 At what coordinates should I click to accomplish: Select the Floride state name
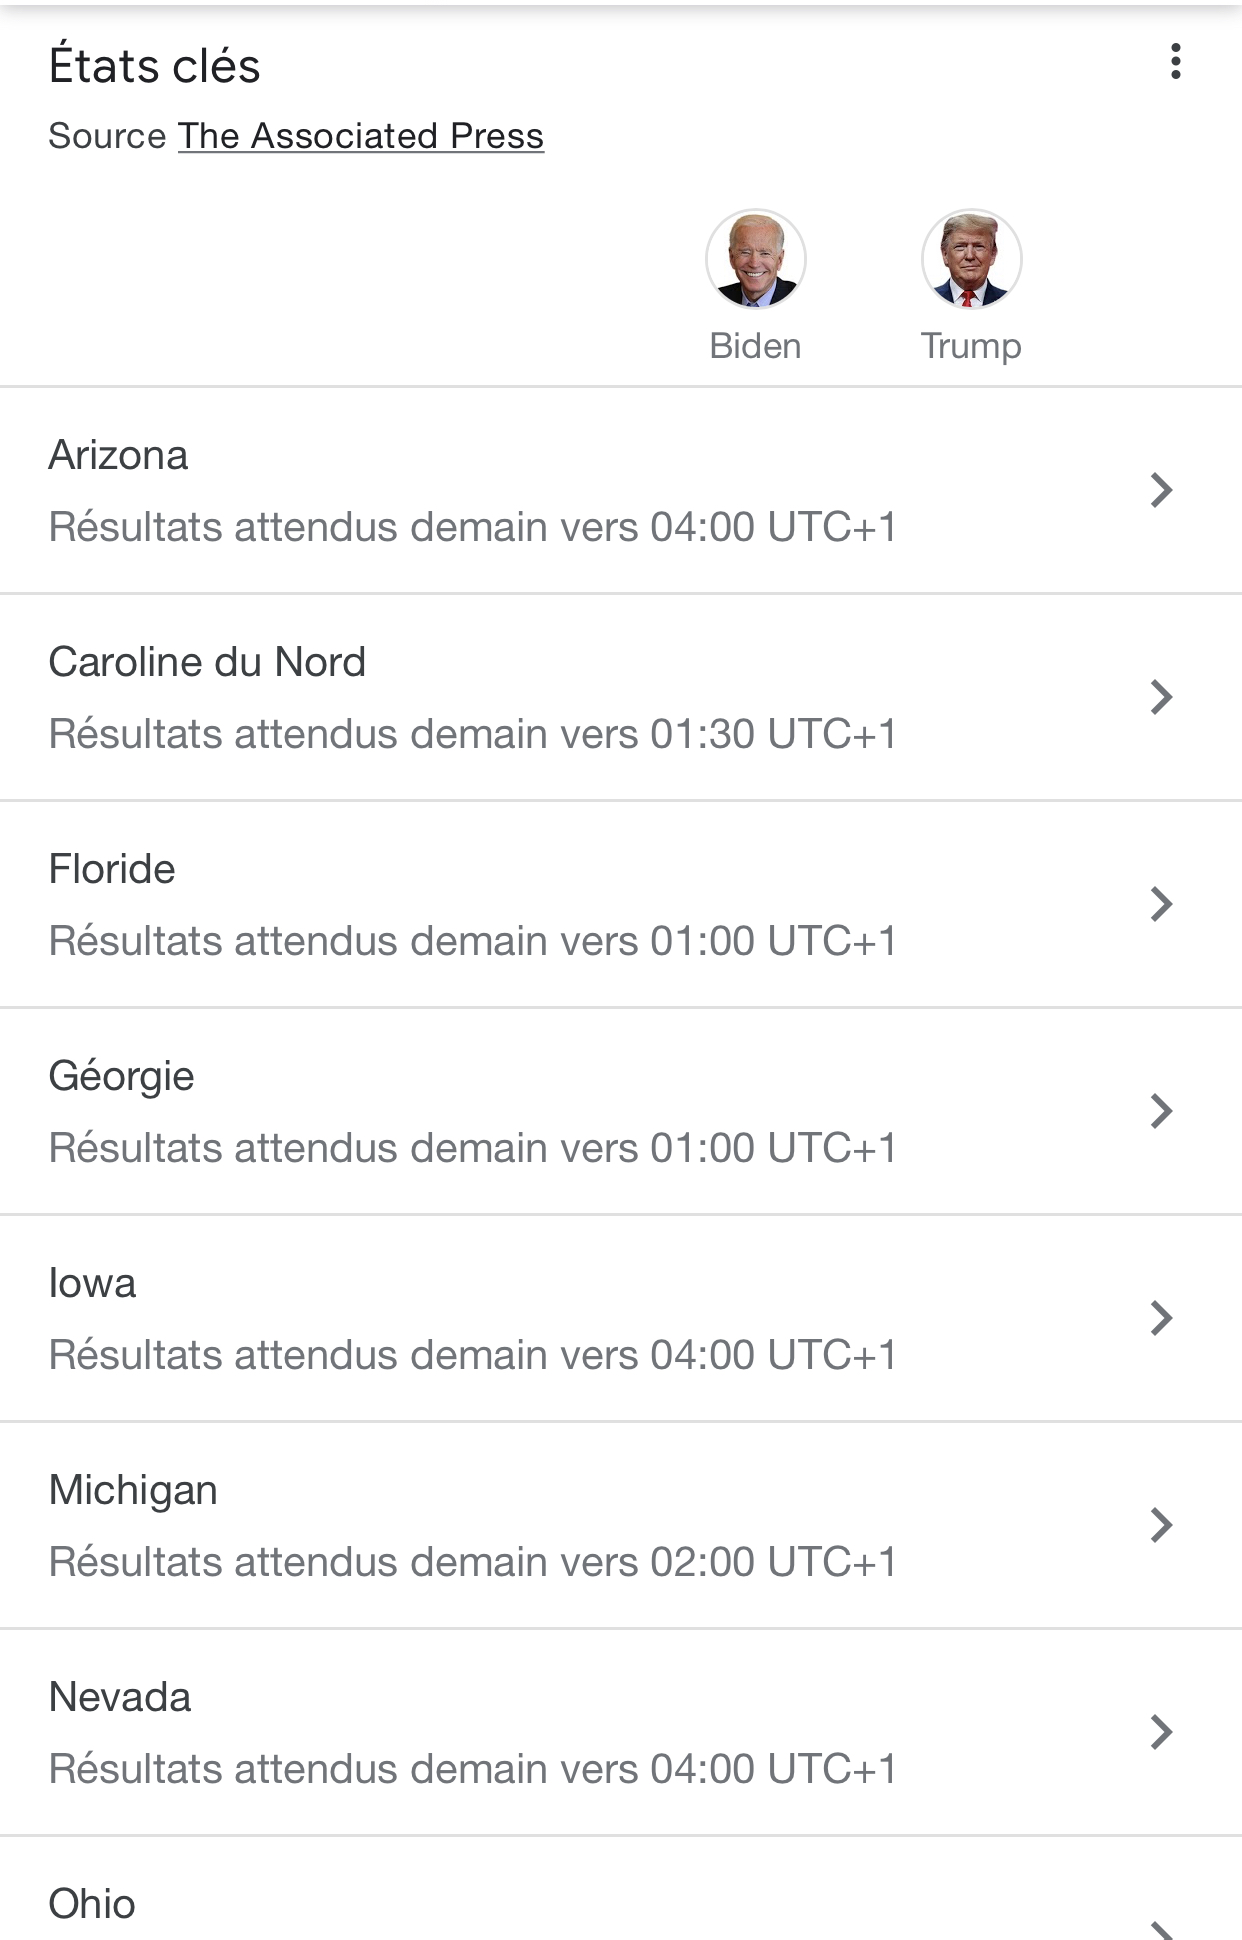point(112,870)
